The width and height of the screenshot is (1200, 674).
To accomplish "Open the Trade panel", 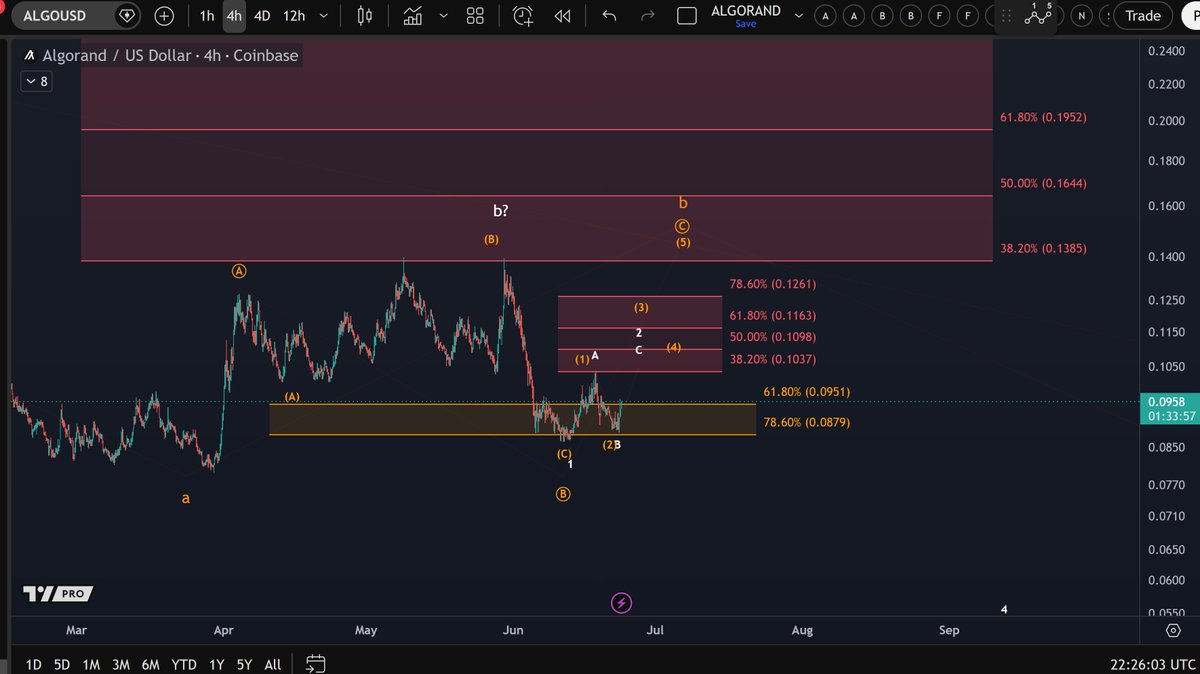I will coord(1143,16).
